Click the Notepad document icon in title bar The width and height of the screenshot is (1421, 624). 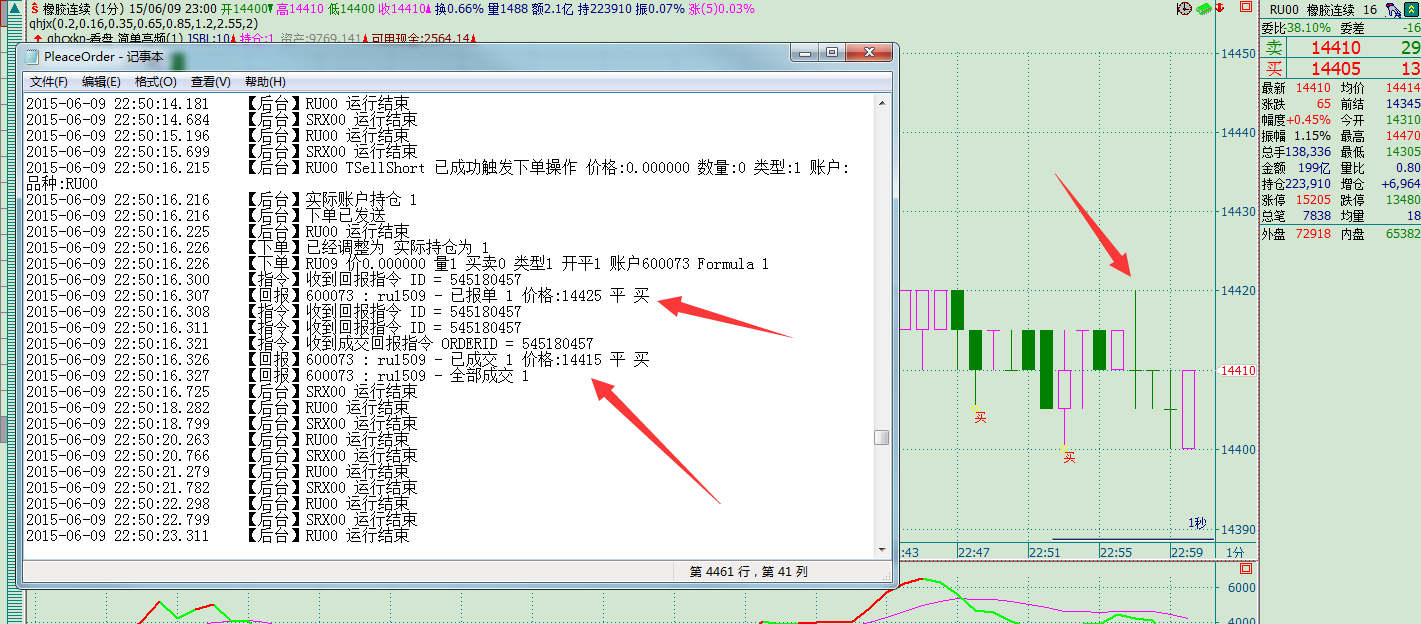point(32,57)
